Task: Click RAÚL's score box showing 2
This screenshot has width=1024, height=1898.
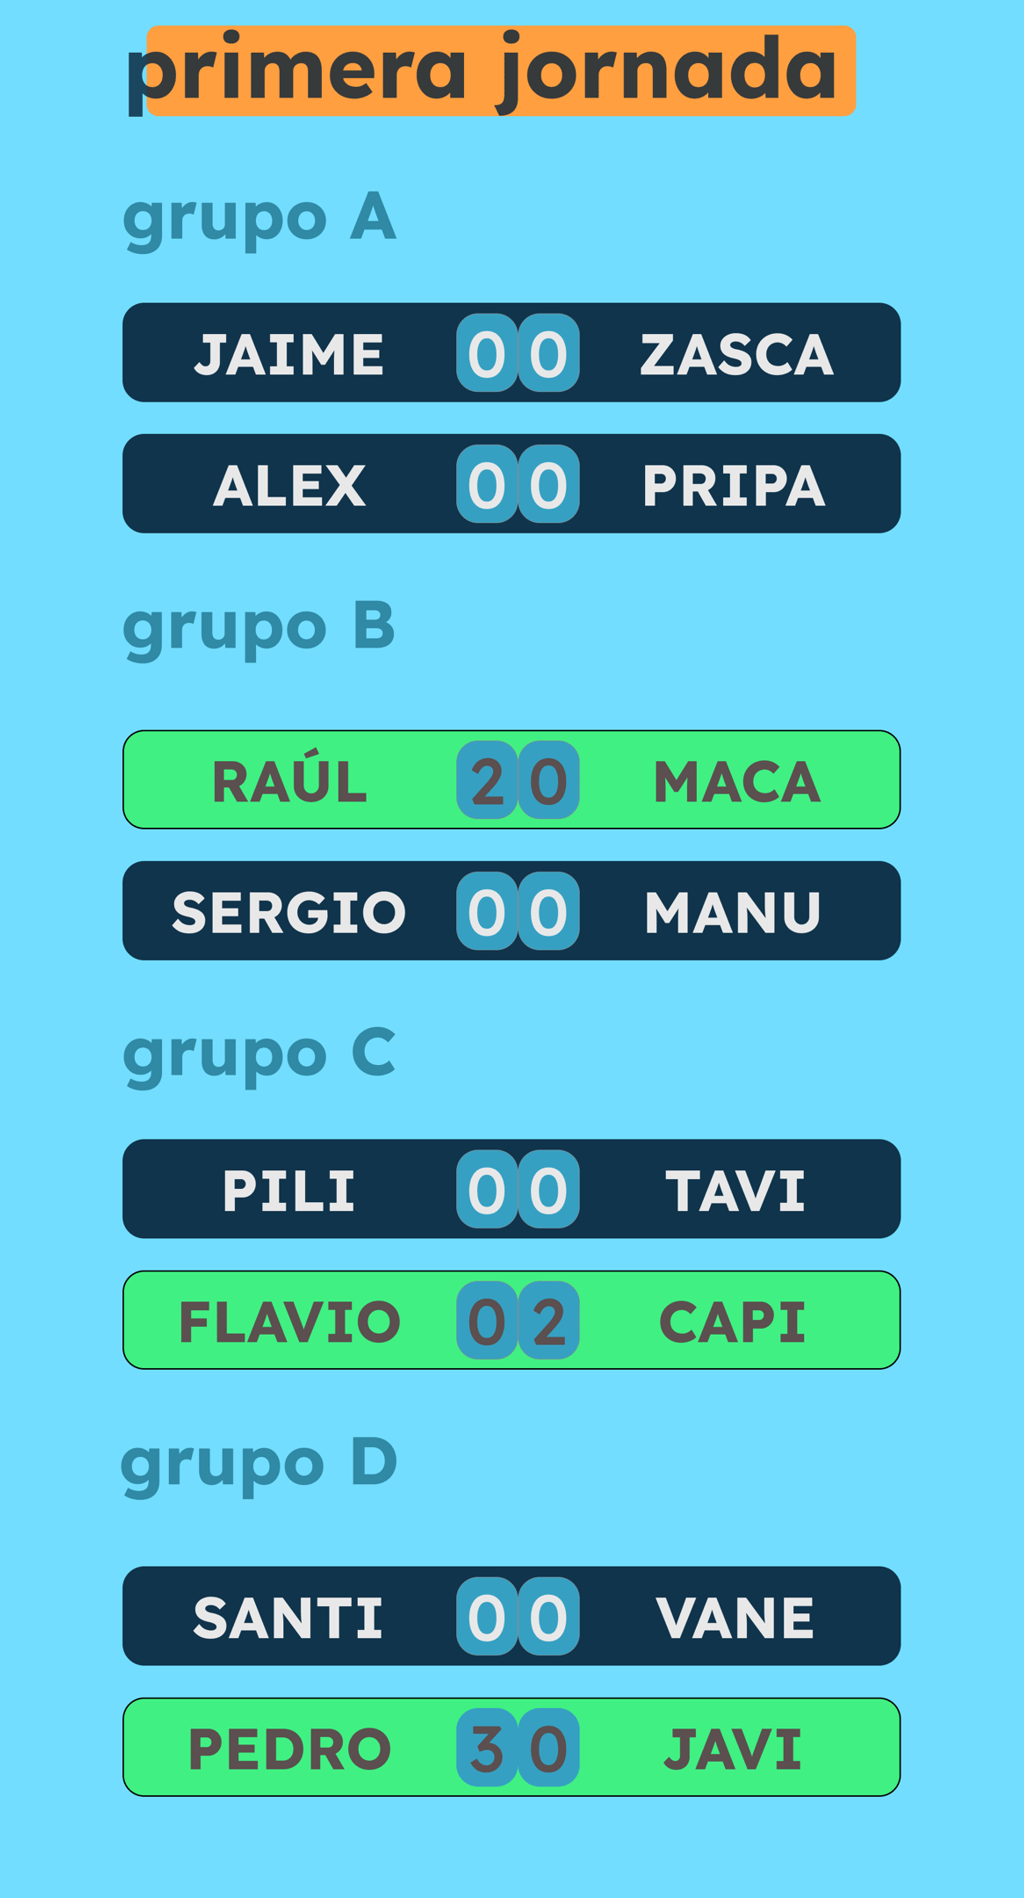Action: [x=487, y=780]
